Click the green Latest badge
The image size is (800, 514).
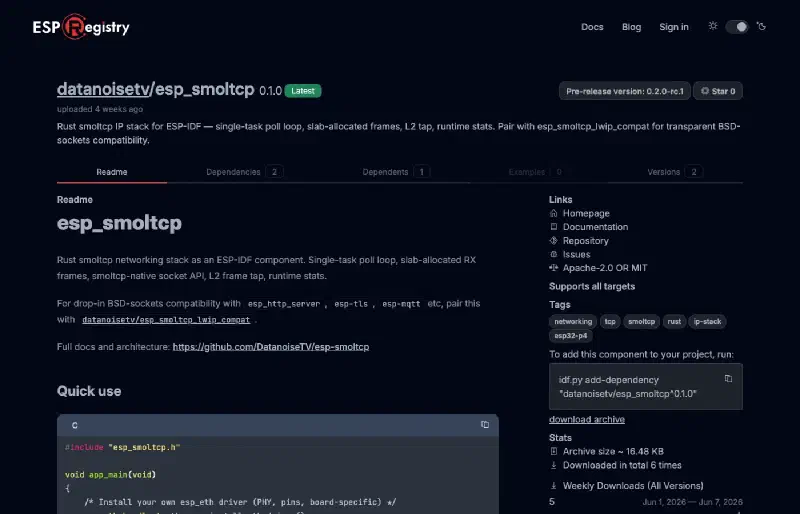tap(303, 91)
